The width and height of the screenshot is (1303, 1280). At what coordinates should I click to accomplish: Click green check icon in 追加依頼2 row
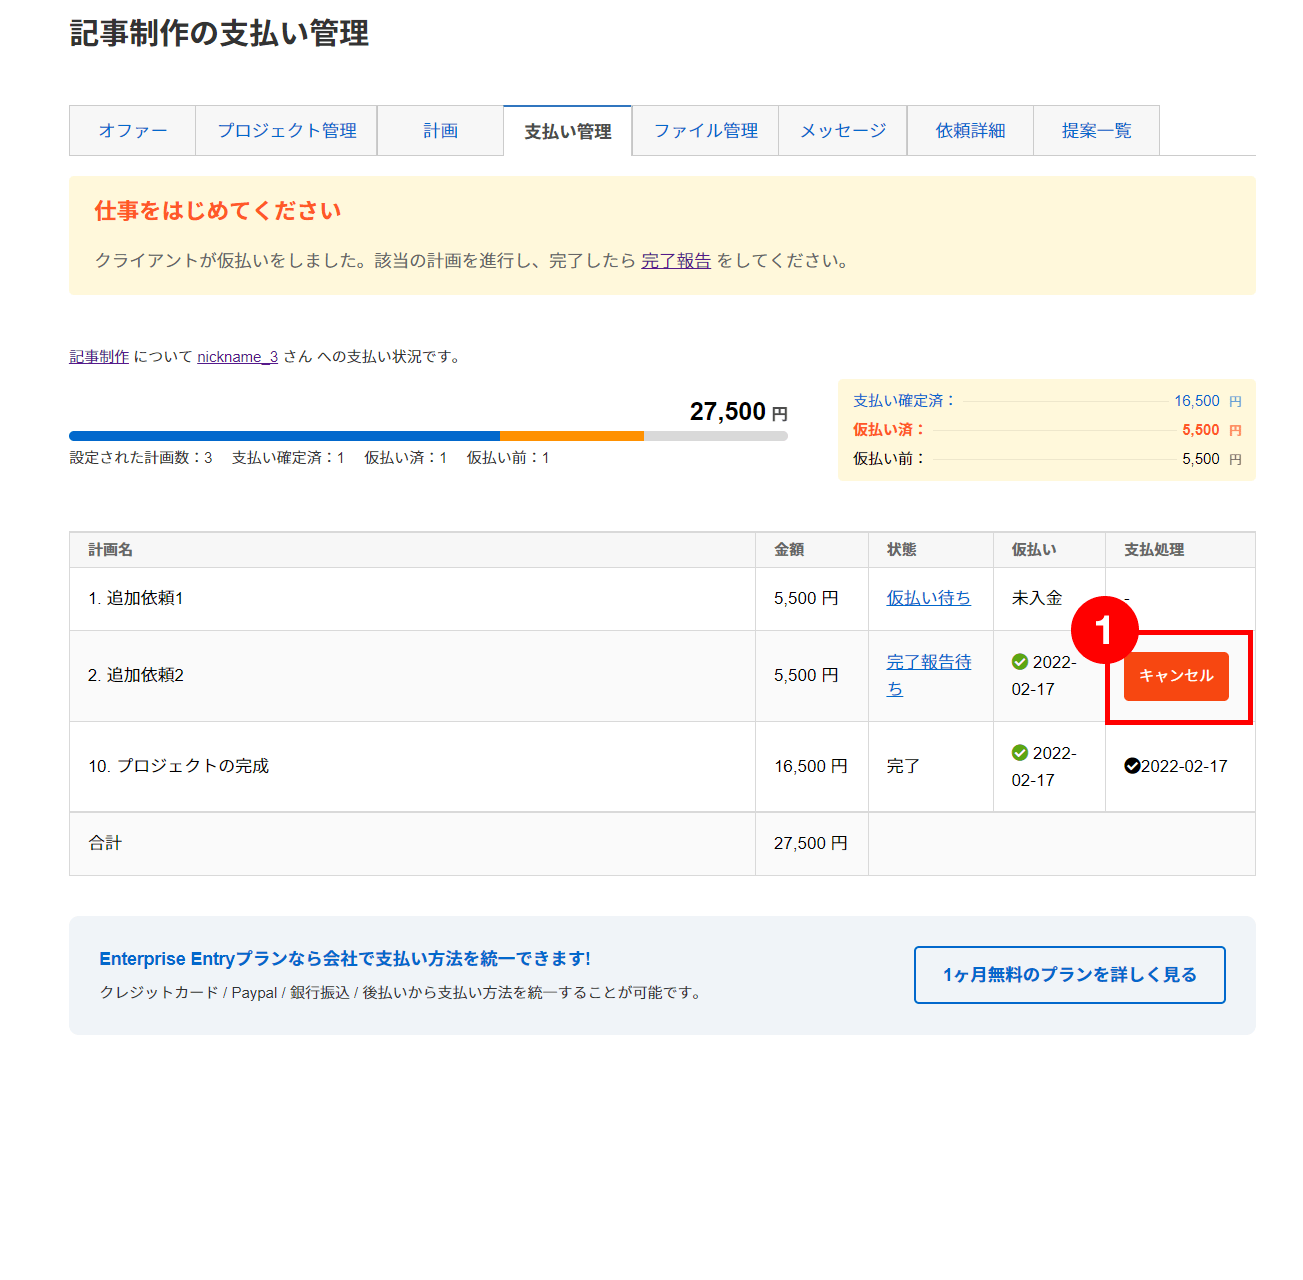coord(1020,662)
